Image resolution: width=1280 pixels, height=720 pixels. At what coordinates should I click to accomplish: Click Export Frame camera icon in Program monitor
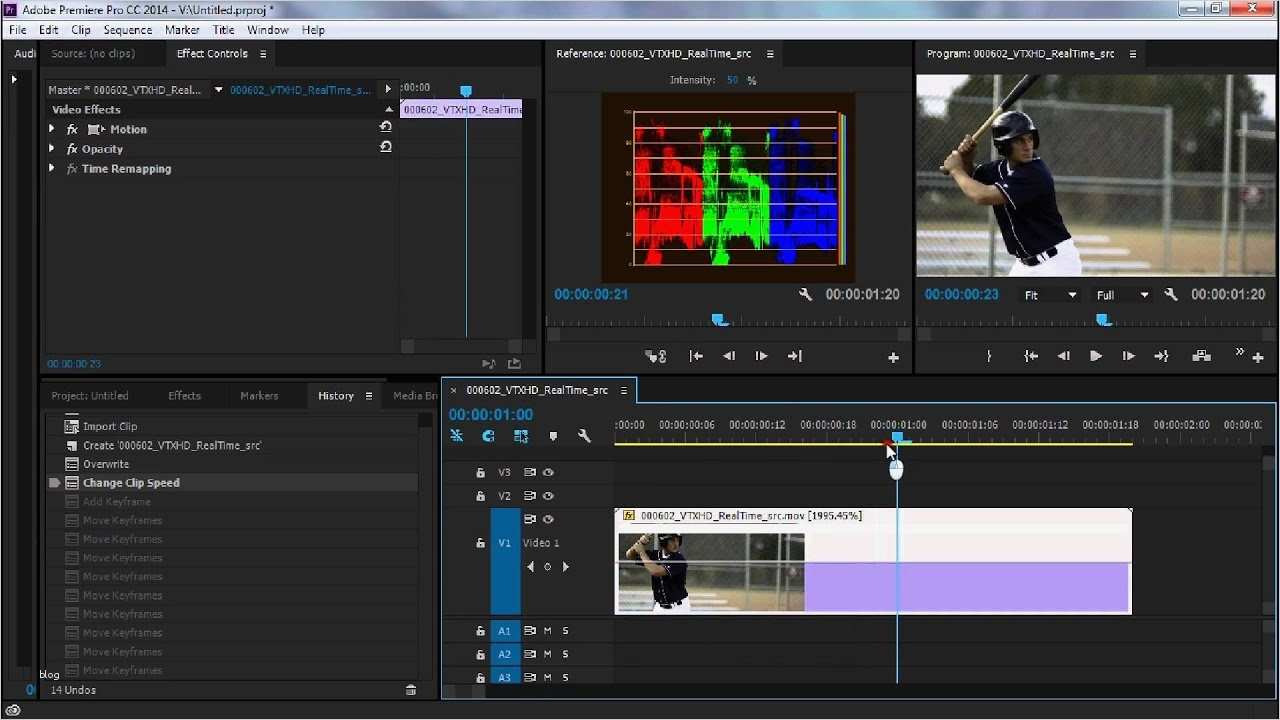coord(1202,356)
